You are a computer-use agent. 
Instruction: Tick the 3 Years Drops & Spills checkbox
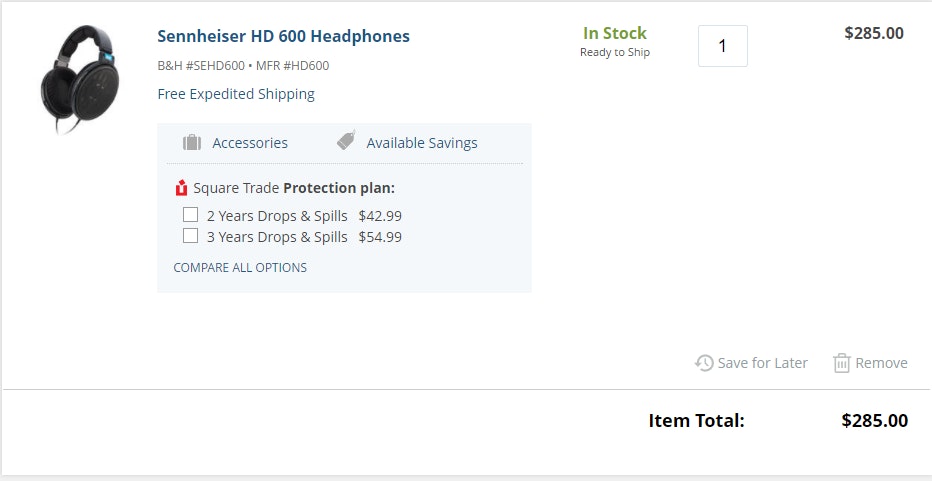pos(190,236)
